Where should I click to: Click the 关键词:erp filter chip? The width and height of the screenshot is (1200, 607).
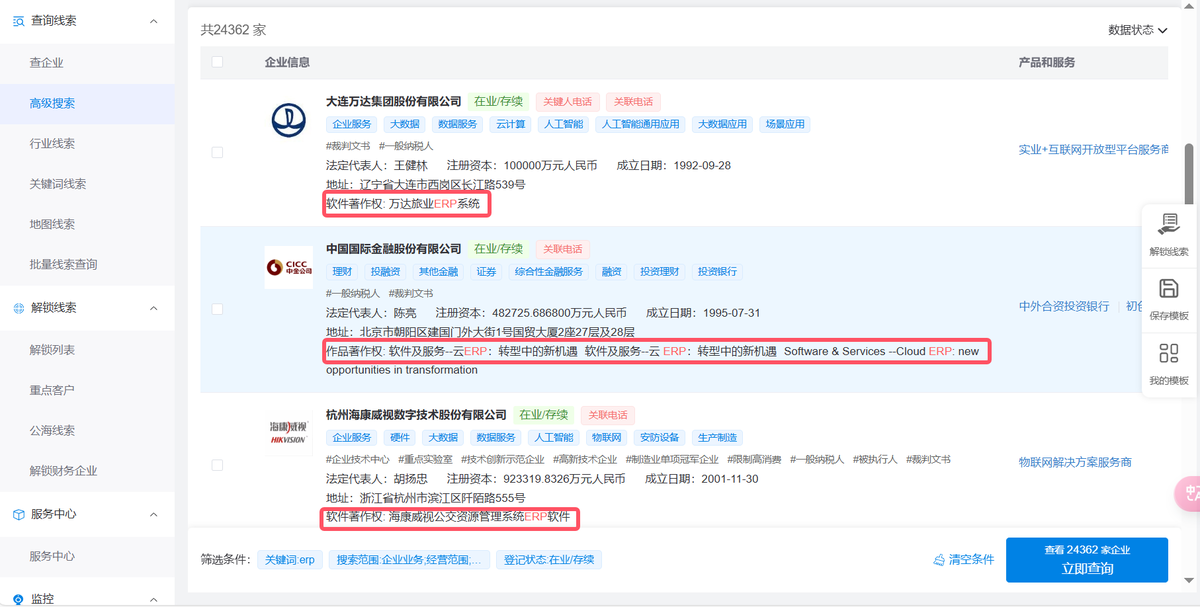pyautogui.click(x=289, y=560)
